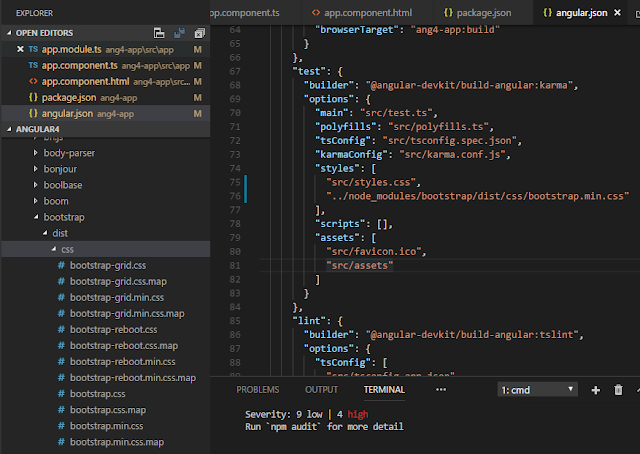The height and width of the screenshot is (454, 640).
Task: Open bootstrap-reboot.min.css.map file
Action: click(x=133, y=378)
